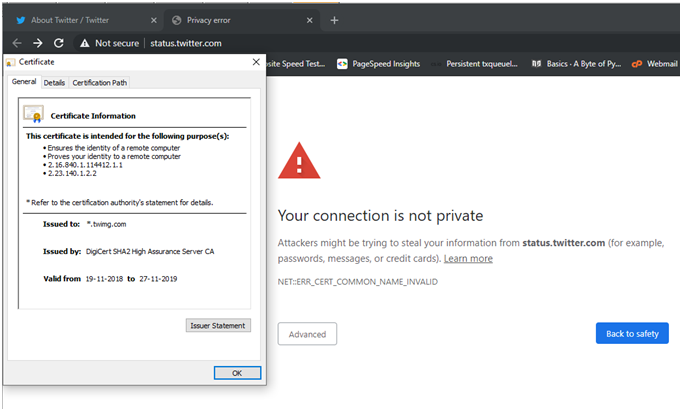Viewport: 682px width, 411px height.
Task: Open the Certification Path tab
Action: click(100, 83)
